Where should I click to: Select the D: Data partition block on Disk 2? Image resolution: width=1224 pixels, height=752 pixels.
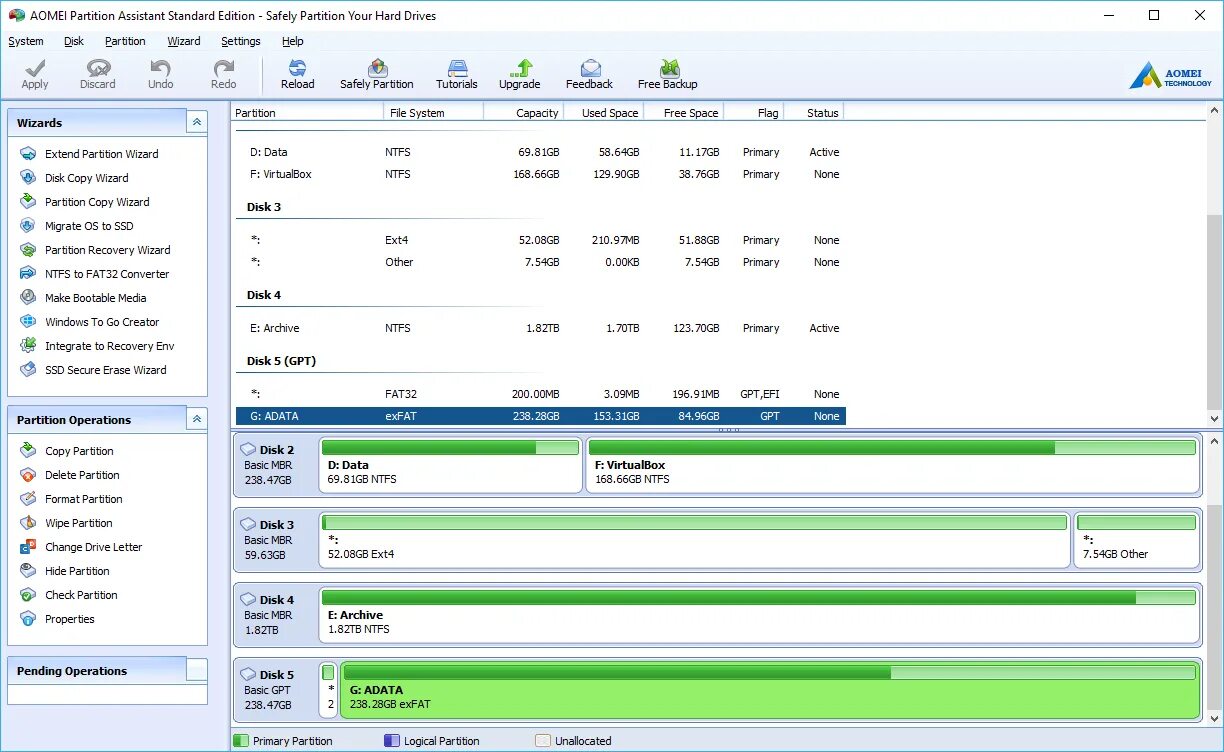coord(450,465)
